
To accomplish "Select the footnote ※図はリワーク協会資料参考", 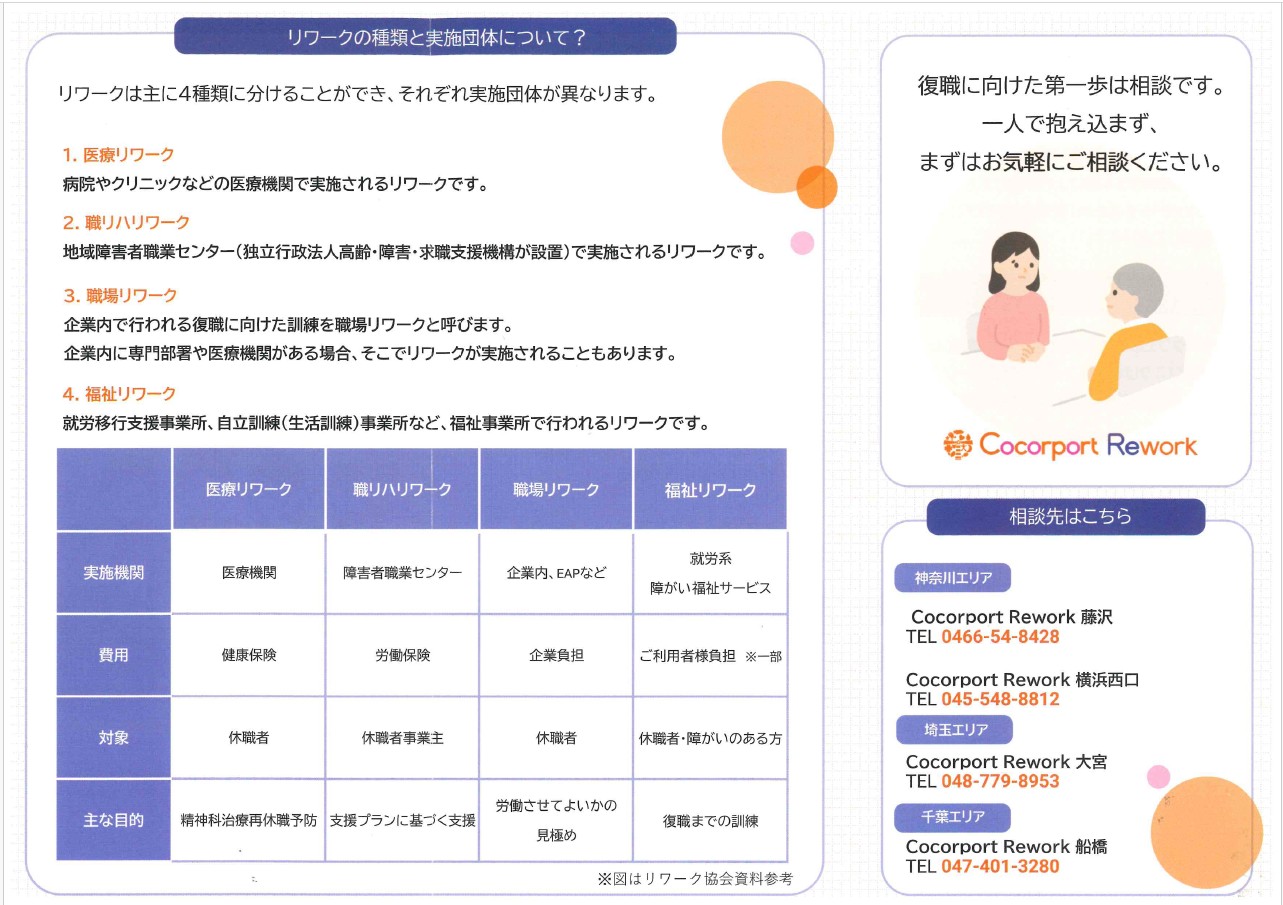I will tap(695, 879).
